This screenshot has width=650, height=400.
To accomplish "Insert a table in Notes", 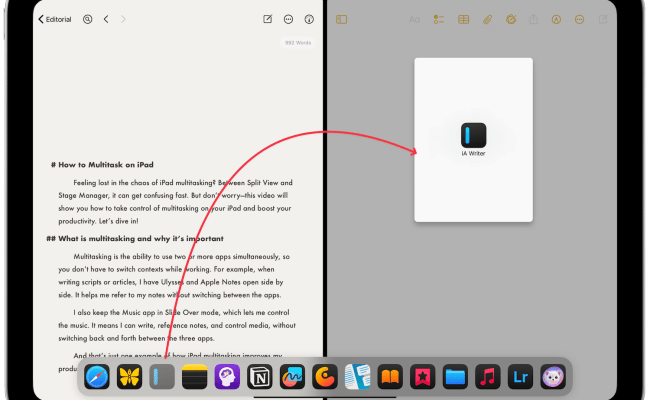I will (x=463, y=19).
